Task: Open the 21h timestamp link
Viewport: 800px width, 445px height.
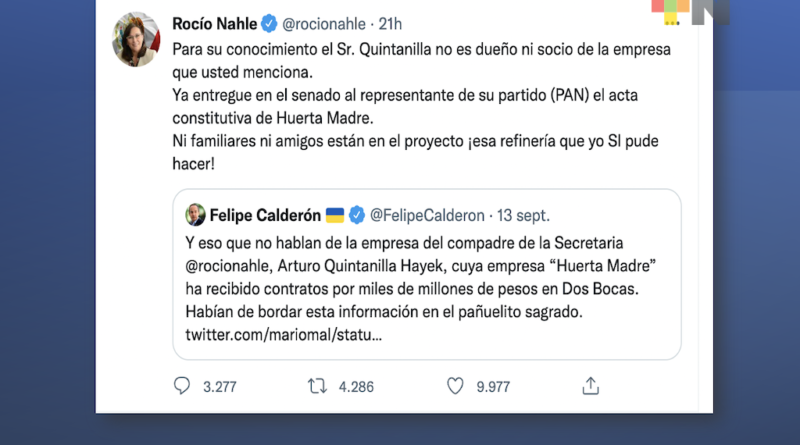Action: tap(390, 22)
